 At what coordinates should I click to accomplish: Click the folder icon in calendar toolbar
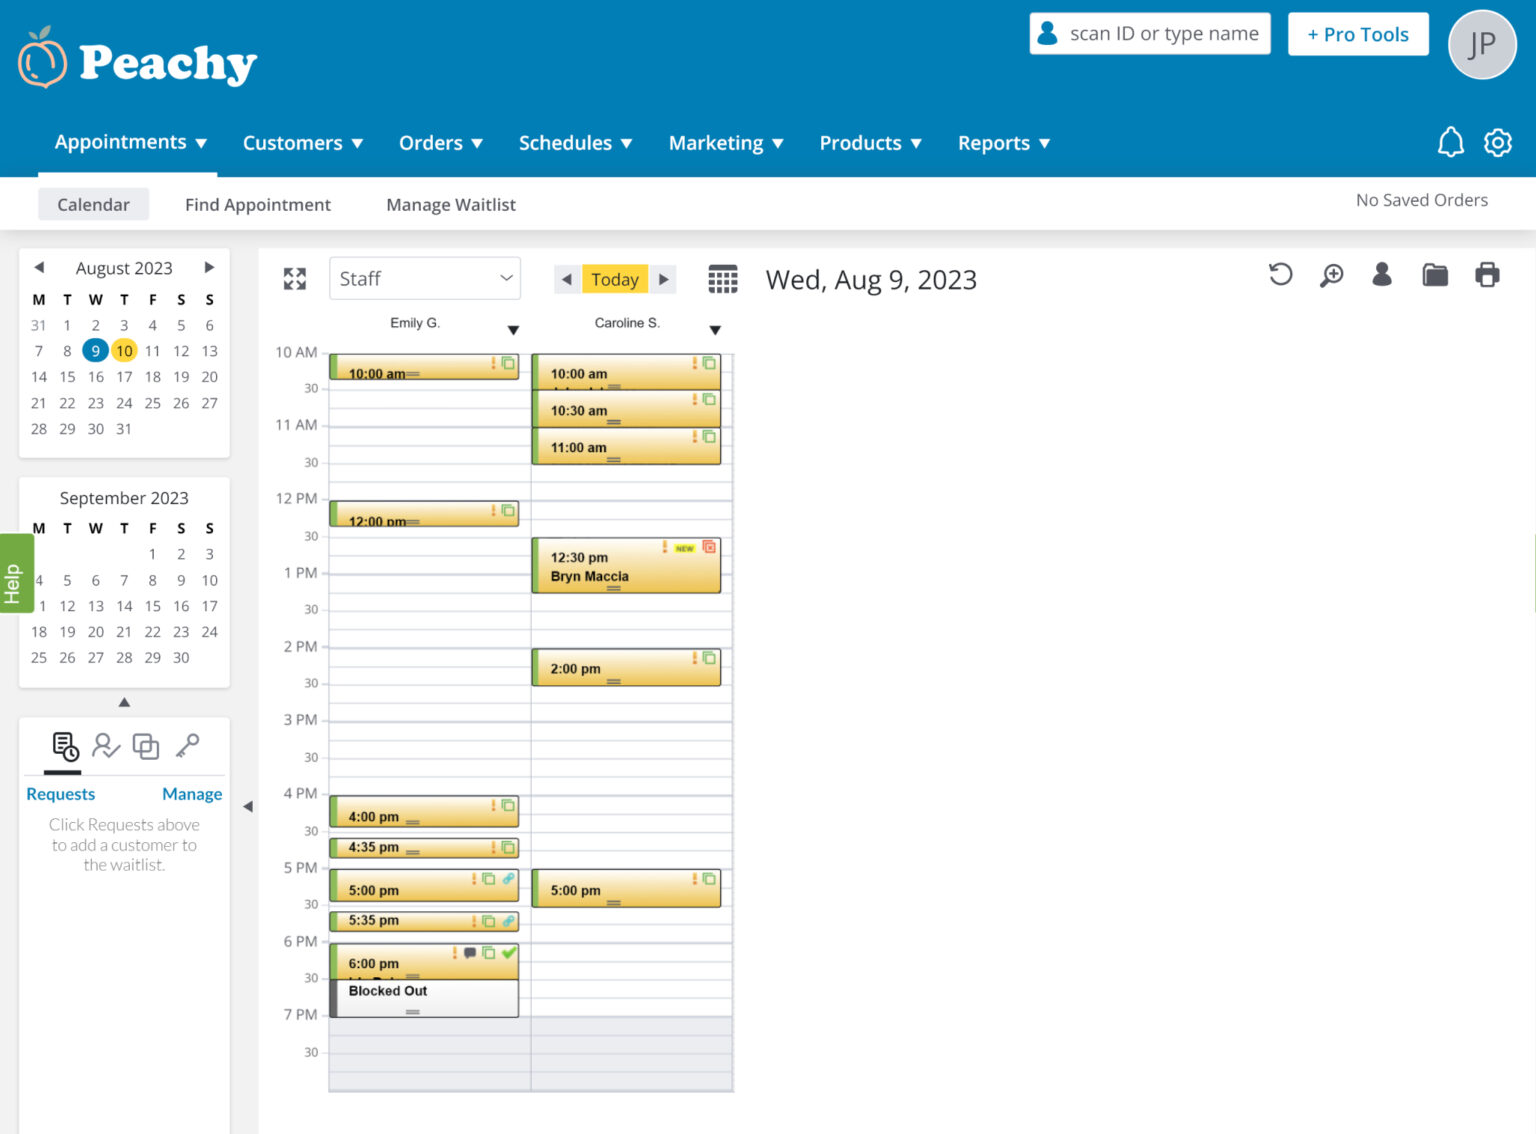(x=1435, y=275)
